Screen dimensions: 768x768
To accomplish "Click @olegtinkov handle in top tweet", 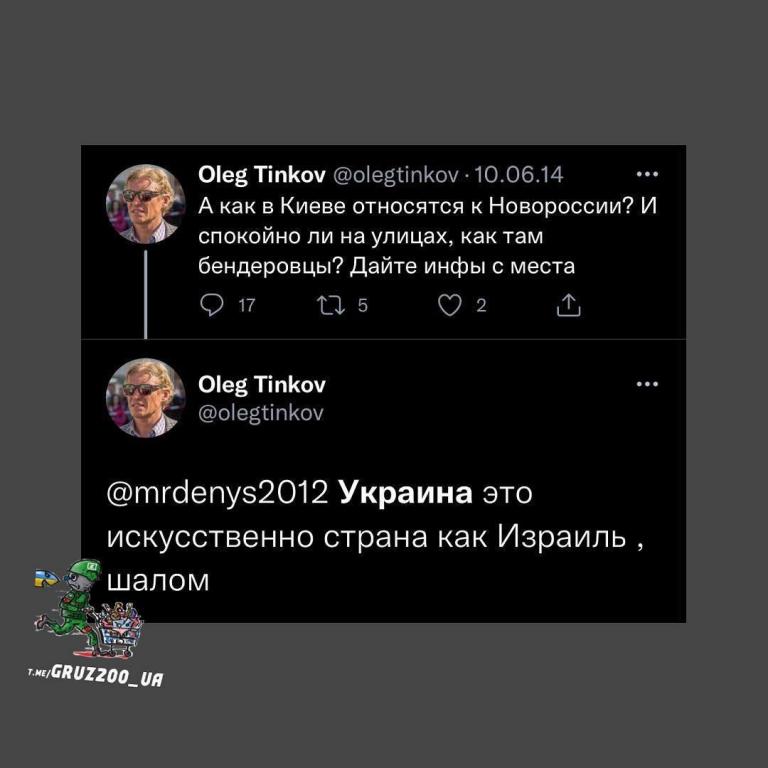I will 396,175.
